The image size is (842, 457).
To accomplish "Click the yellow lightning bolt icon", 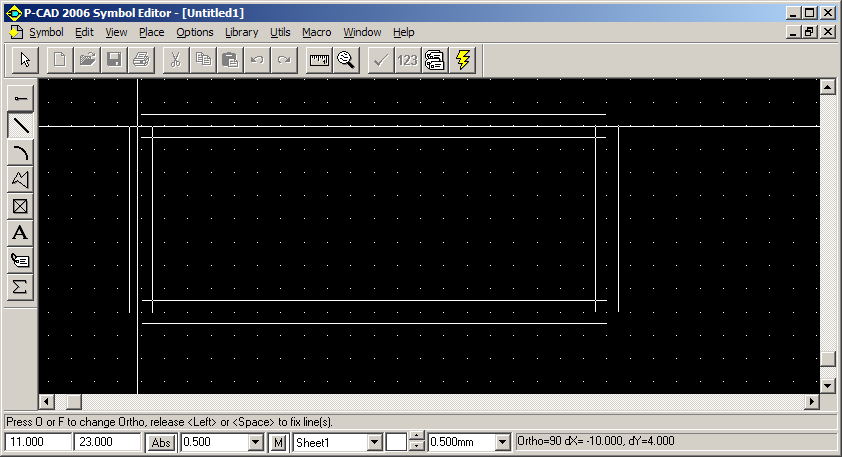I will tap(462, 60).
